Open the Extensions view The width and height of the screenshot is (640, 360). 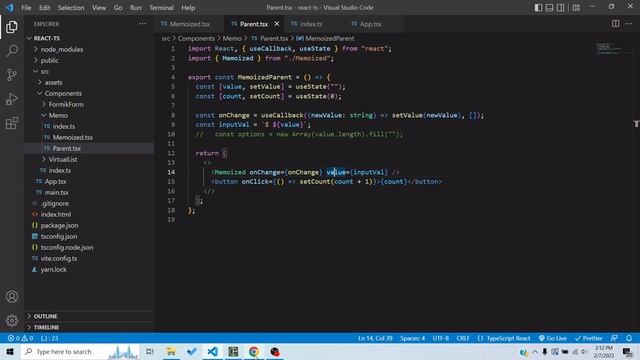pos(12,123)
